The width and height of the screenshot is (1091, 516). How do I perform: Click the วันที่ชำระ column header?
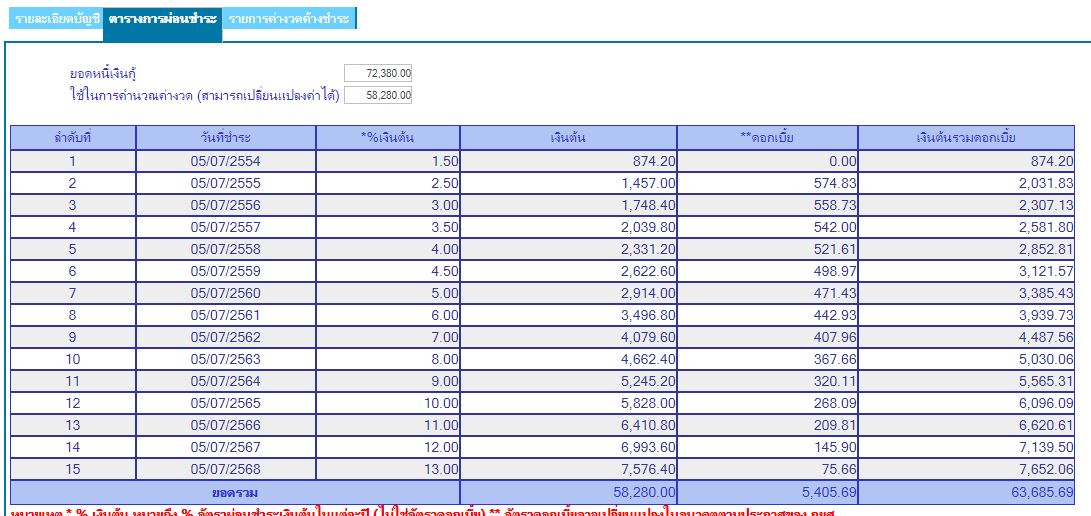pyautogui.click(x=225, y=138)
